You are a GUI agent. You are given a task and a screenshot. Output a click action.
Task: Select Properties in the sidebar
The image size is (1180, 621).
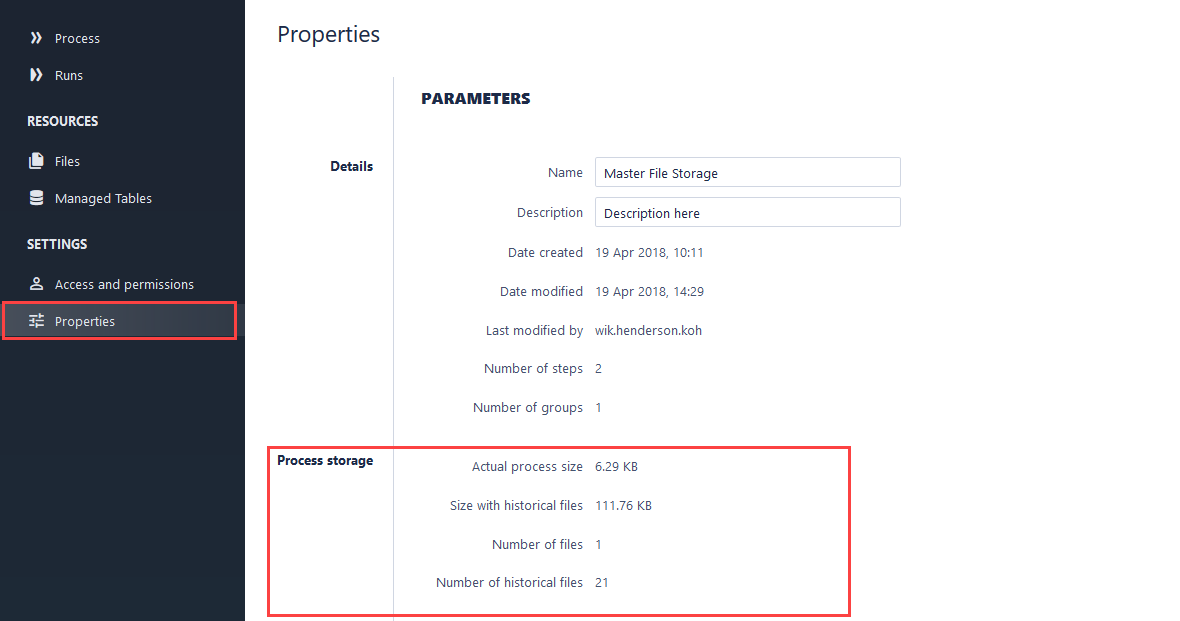pos(85,321)
